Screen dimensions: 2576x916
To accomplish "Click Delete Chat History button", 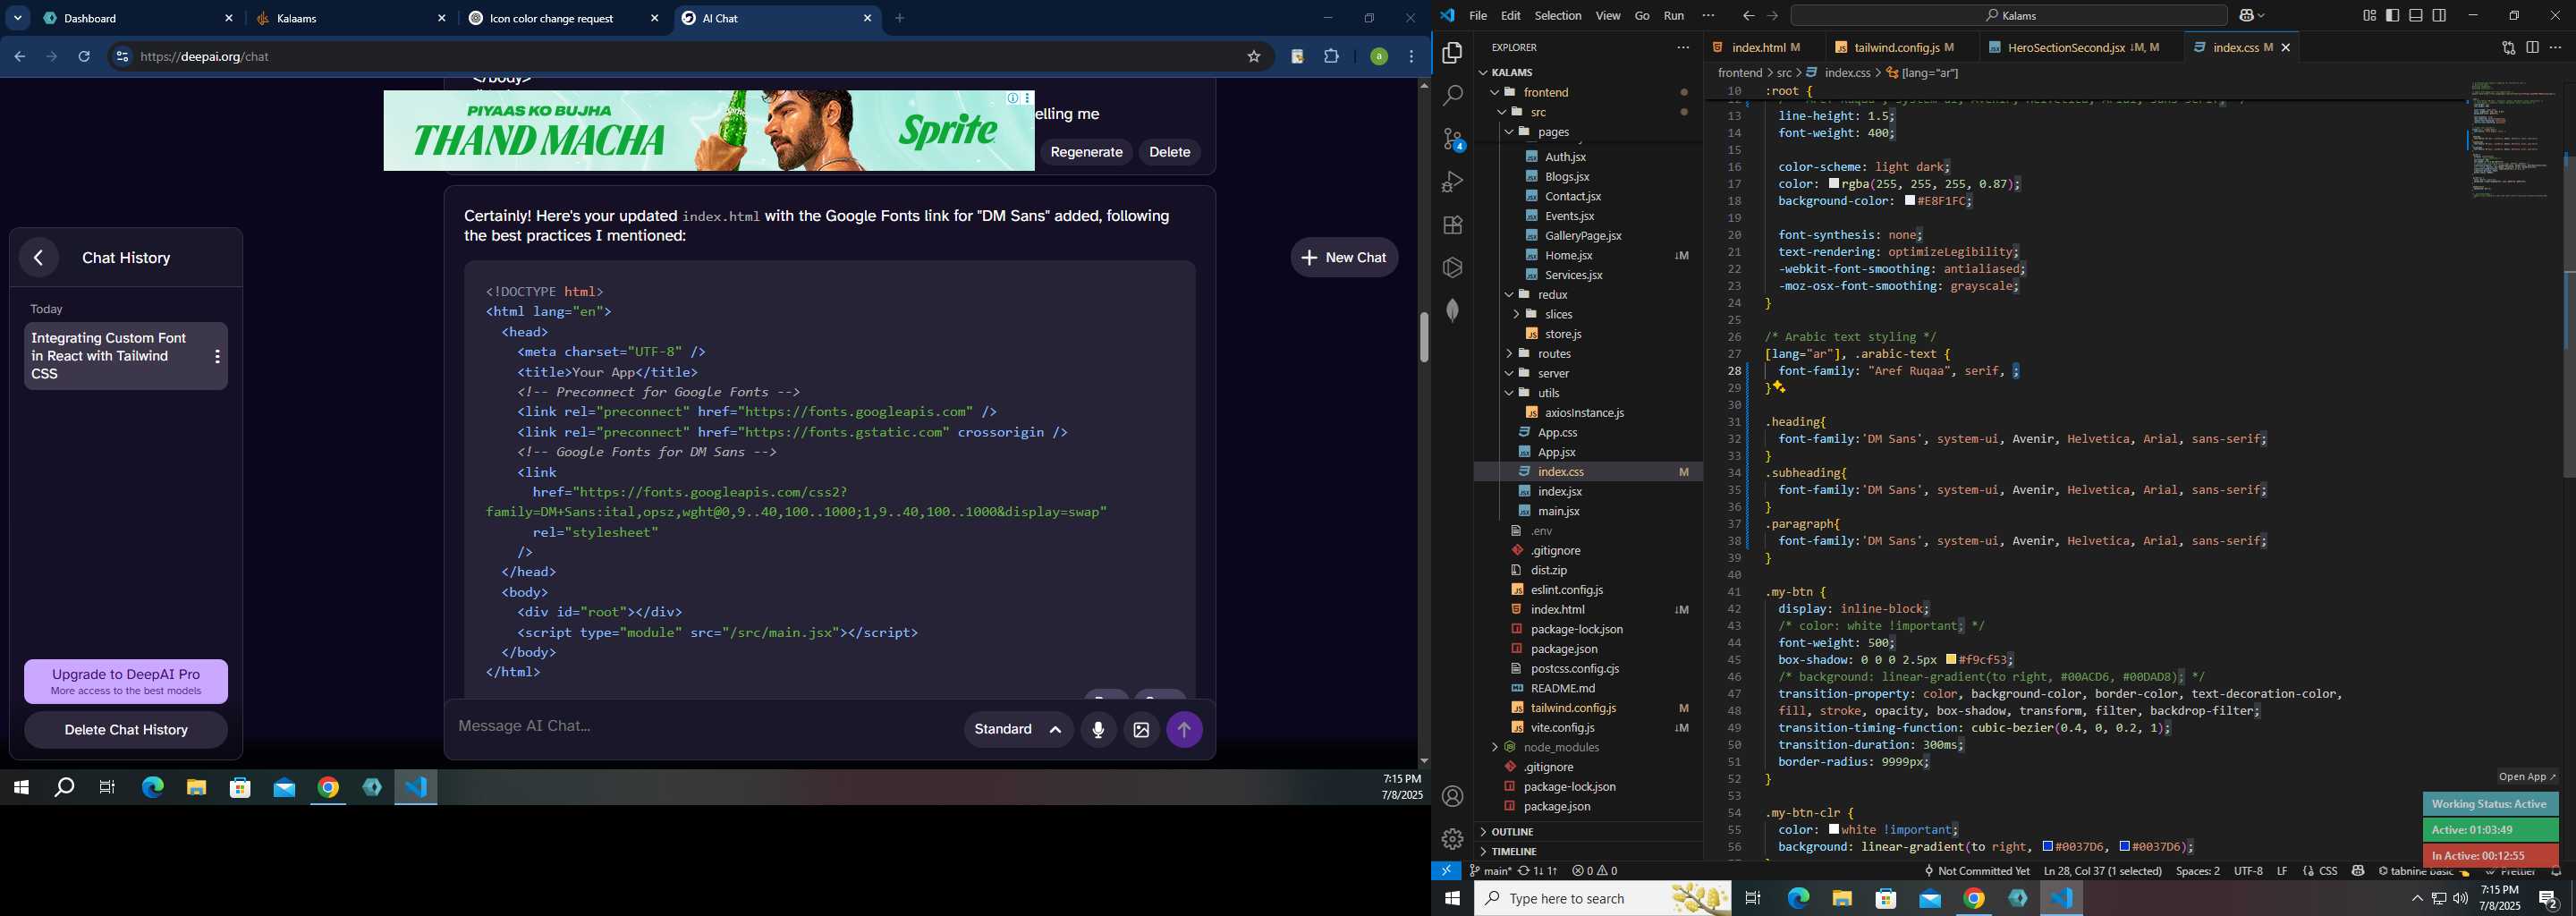I will pyautogui.click(x=126, y=730).
